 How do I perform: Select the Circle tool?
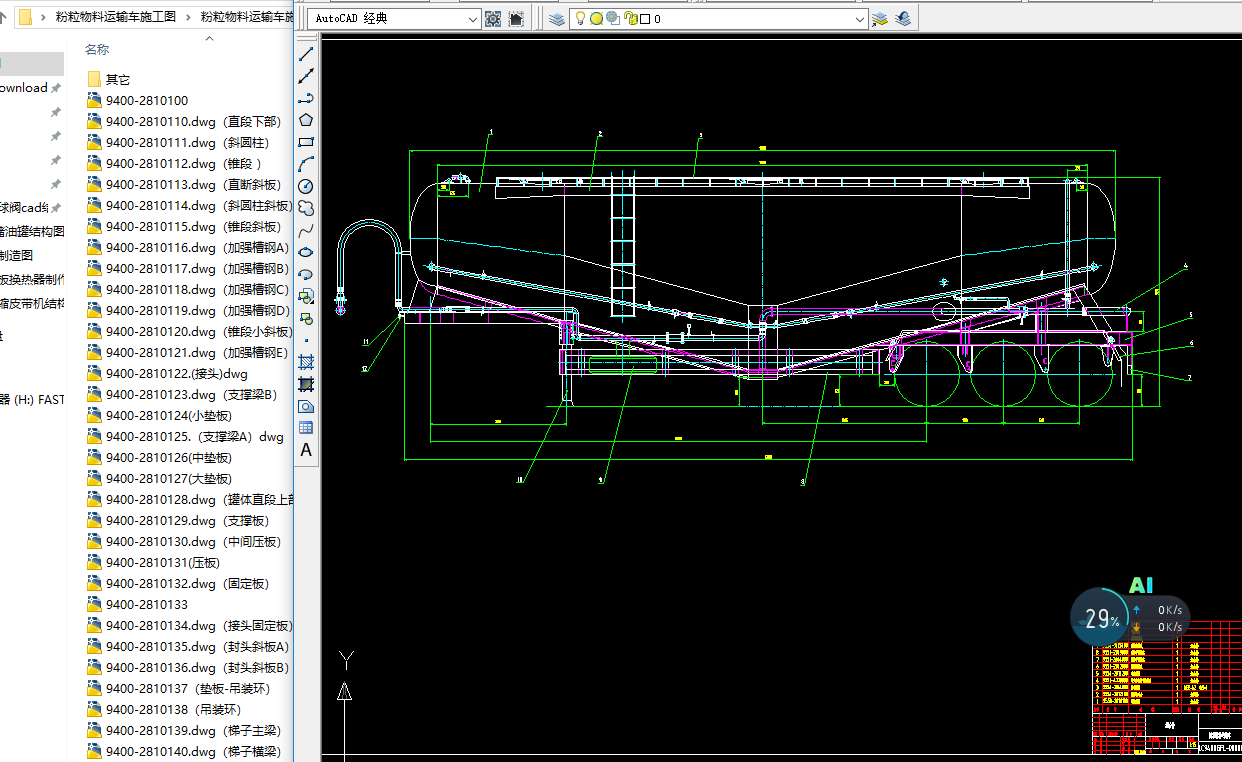[306, 186]
